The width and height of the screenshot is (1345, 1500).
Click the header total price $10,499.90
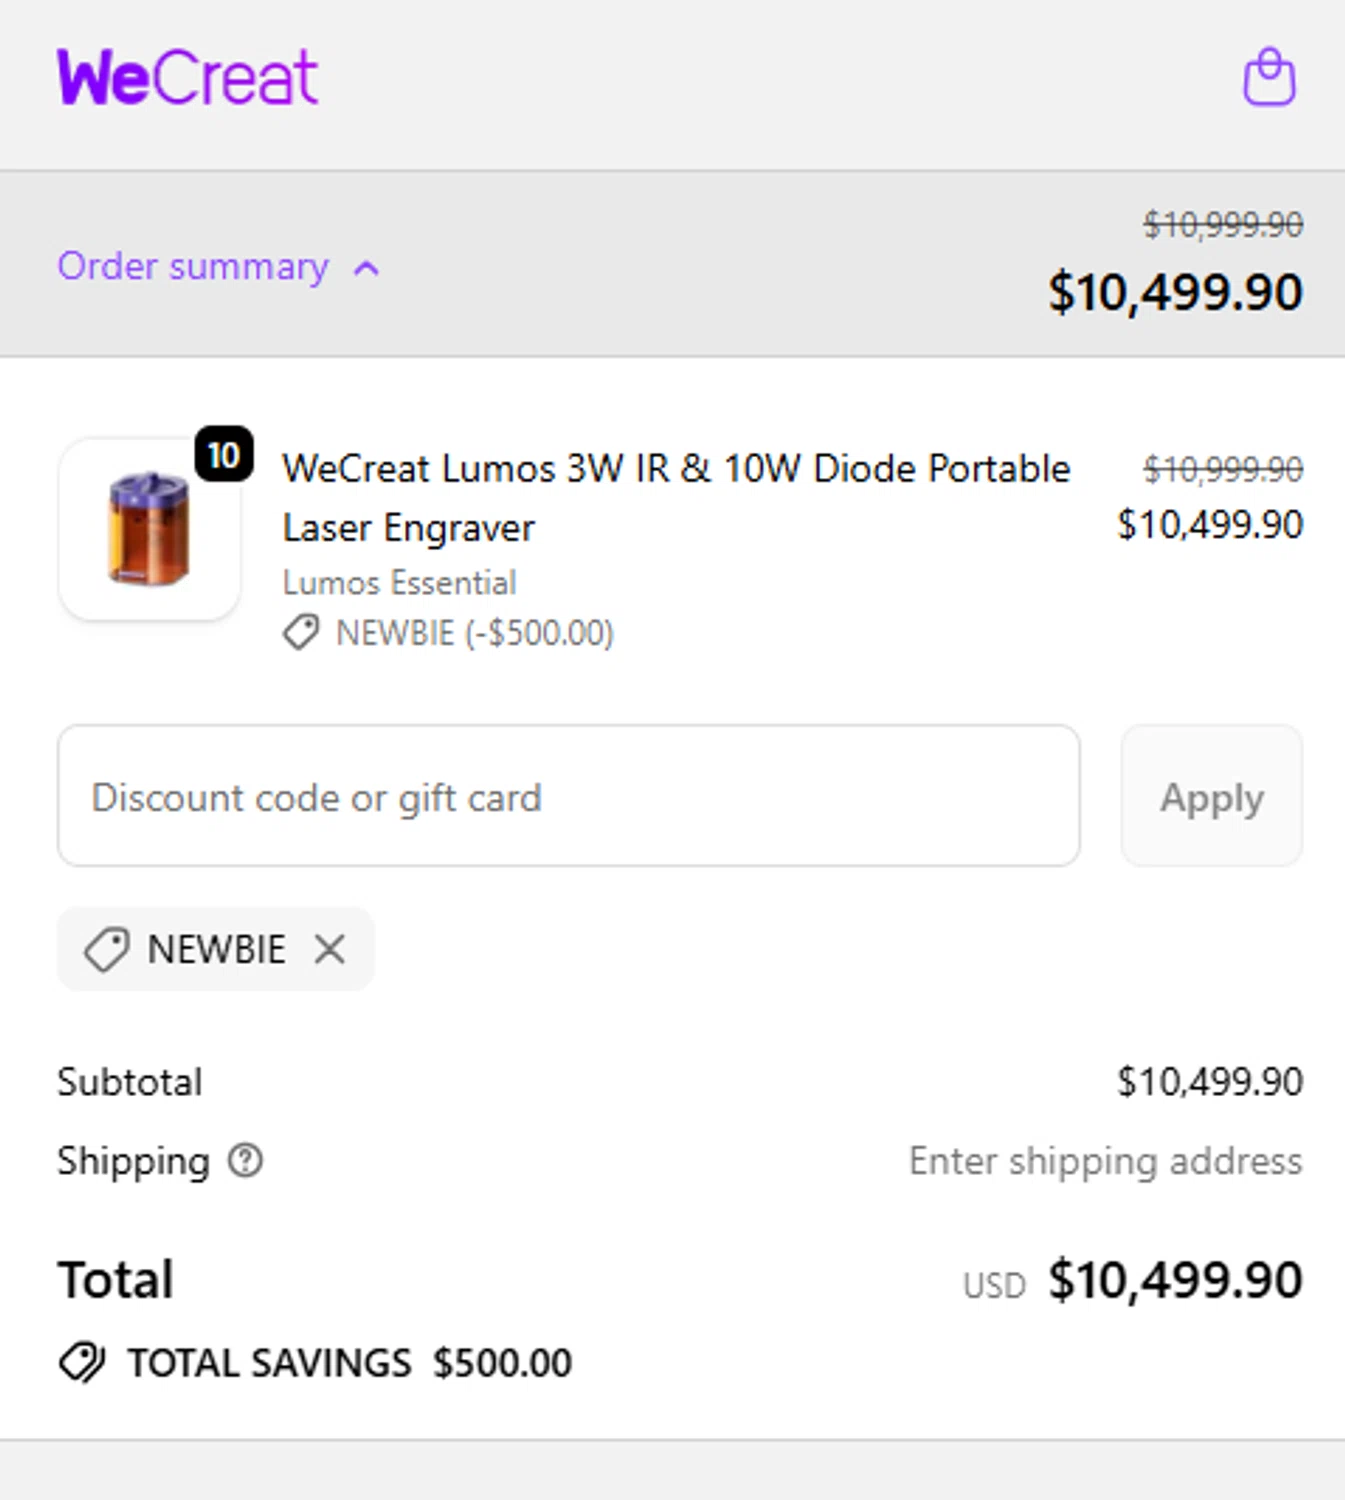(x=1175, y=292)
